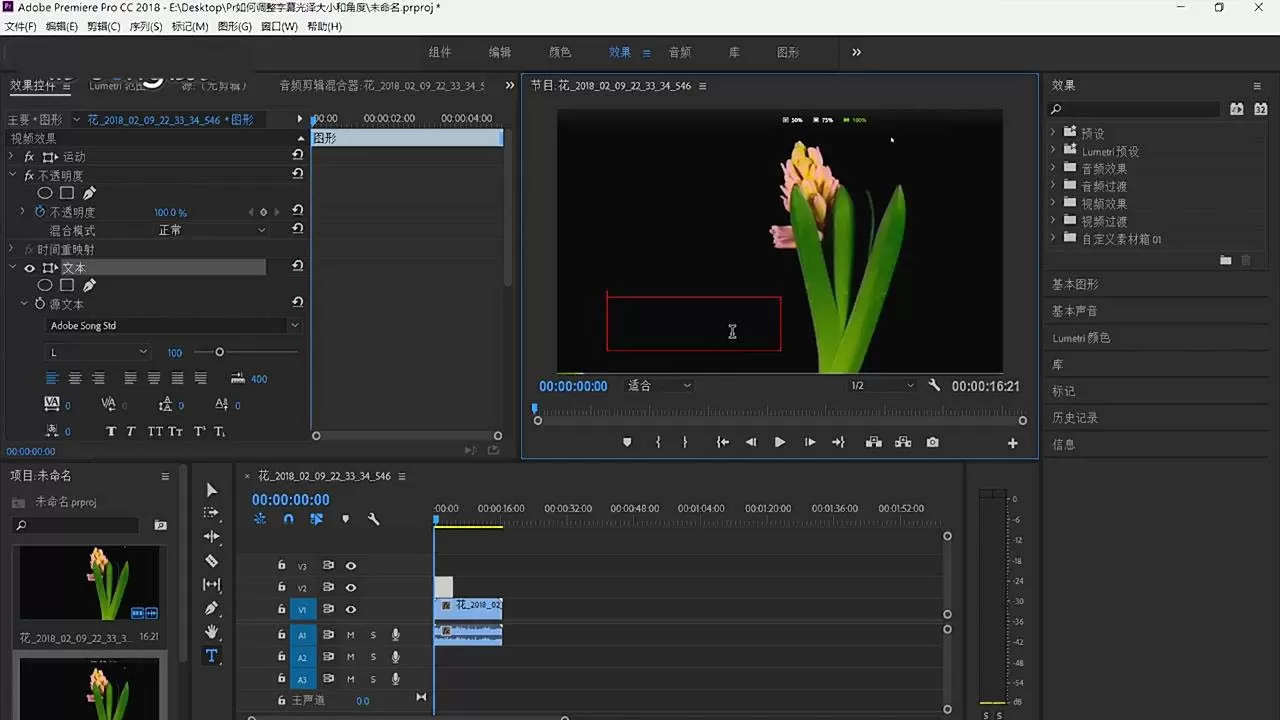The width and height of the screenshot is (1280, 720).
Task: Switch to the 编辑 workspace tab
Action: coord(500,52)
